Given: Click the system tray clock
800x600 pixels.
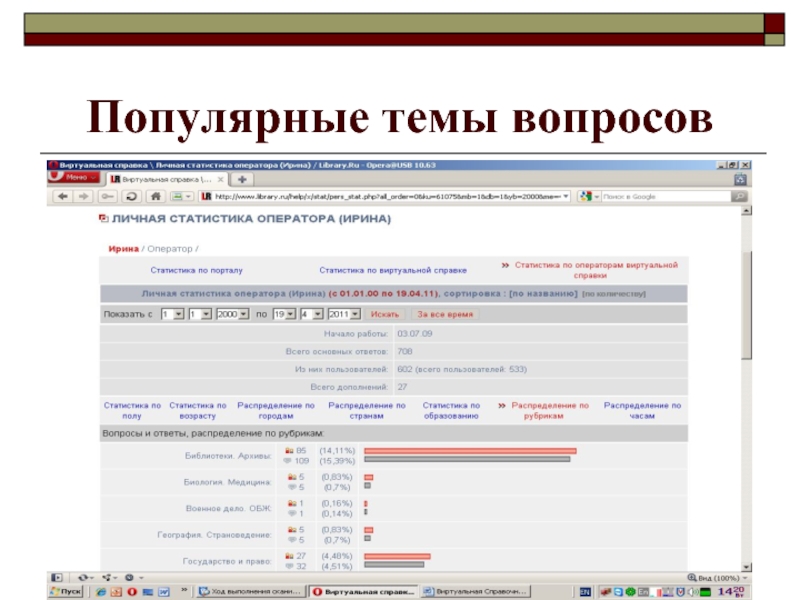Looking at the screenshot, I should [x=731, y=592].
